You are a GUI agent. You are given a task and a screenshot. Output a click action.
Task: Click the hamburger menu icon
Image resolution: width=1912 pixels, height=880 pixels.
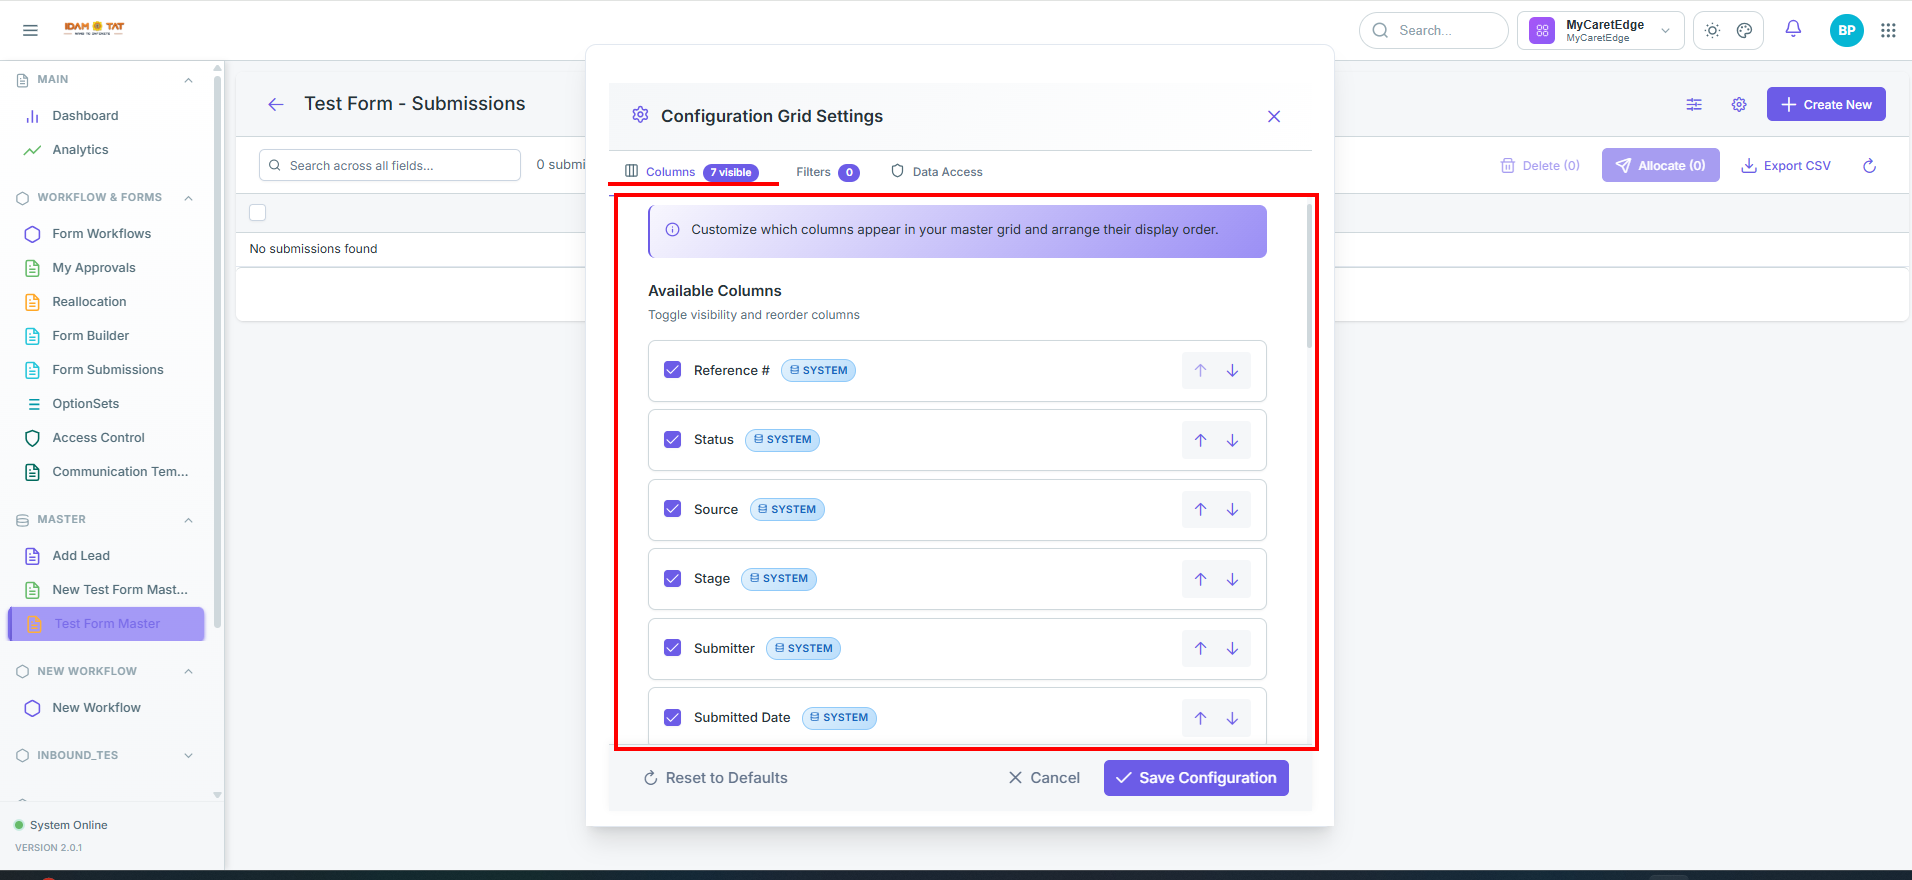pyautogui.click(x=30, y=30)
